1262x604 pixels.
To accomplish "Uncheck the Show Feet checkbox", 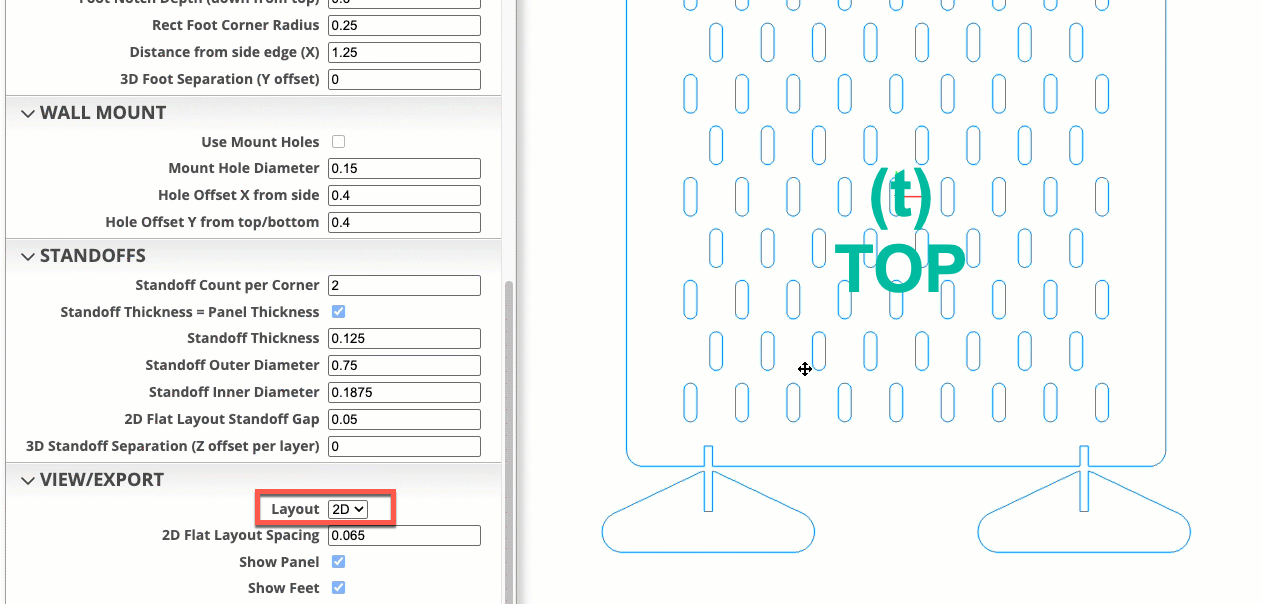I will (x=338, y=588).
